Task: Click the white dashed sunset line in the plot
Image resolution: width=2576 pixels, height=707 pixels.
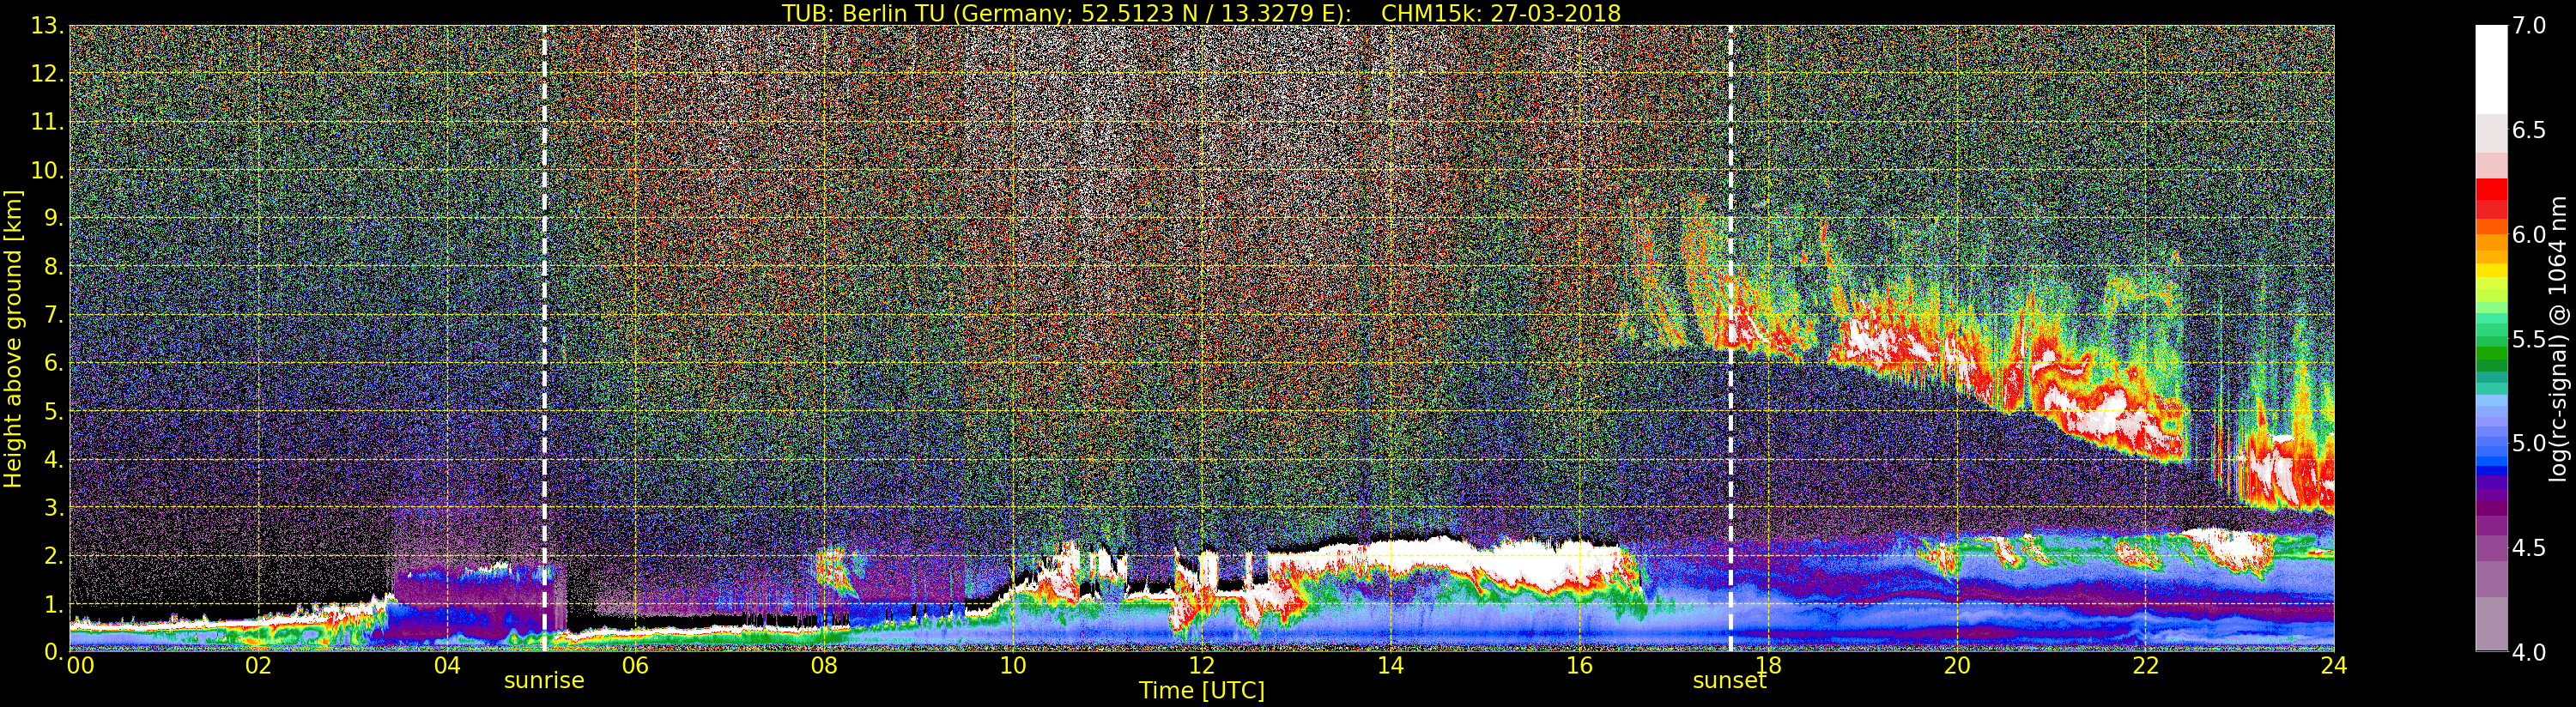Action: click(x=1730, y=340)
